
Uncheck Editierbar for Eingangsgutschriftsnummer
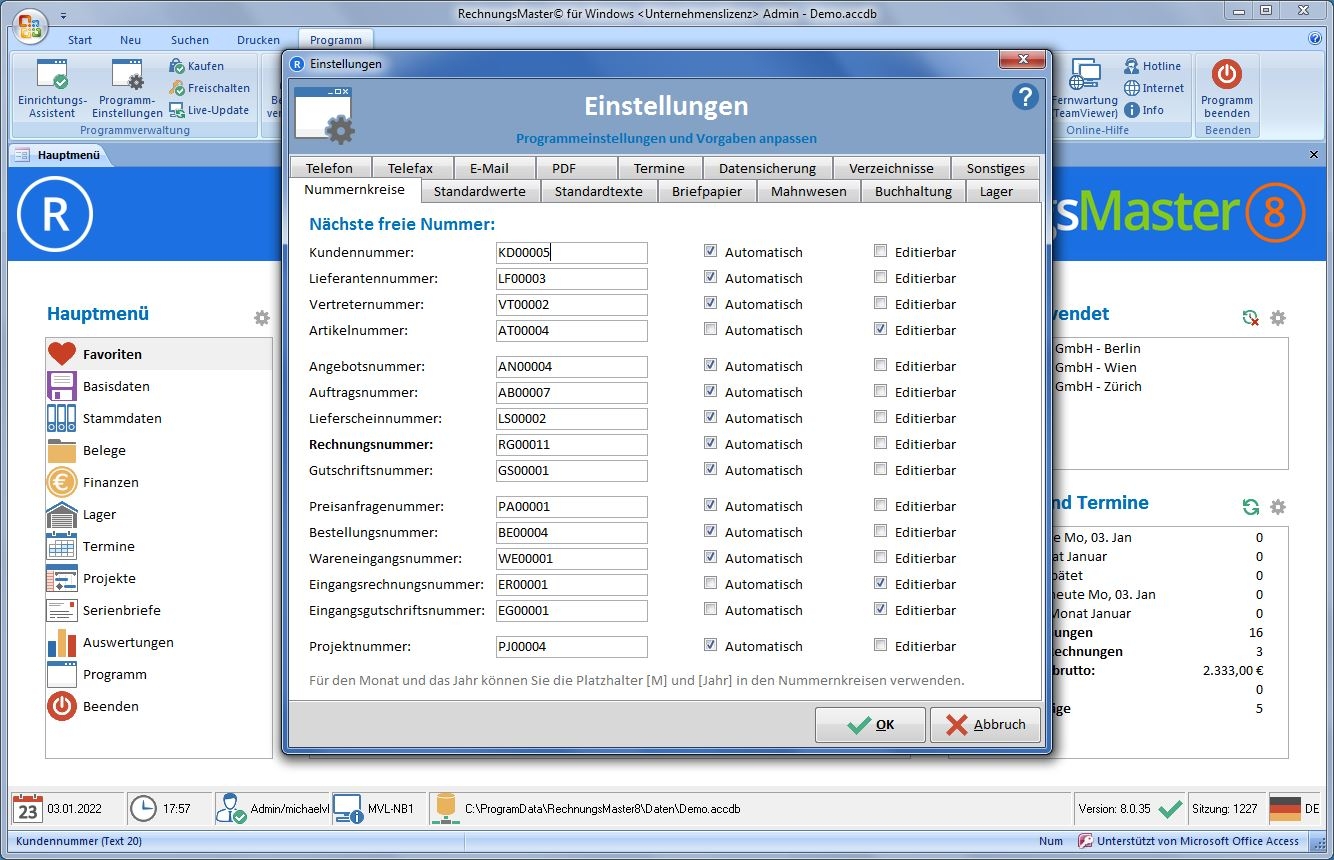coord(880,610)
